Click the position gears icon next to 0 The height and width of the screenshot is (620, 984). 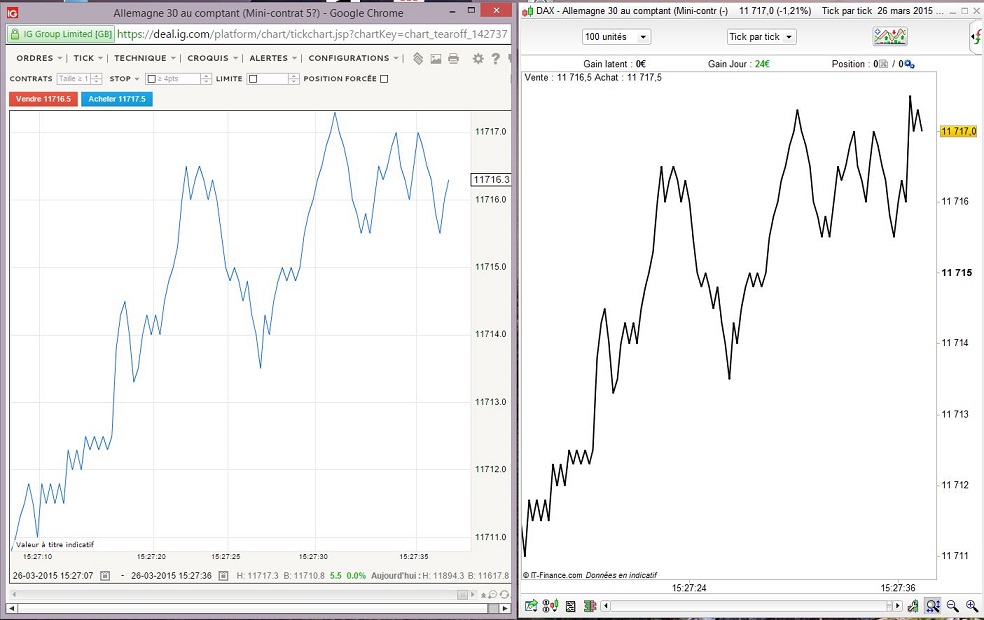pos(909,64)
